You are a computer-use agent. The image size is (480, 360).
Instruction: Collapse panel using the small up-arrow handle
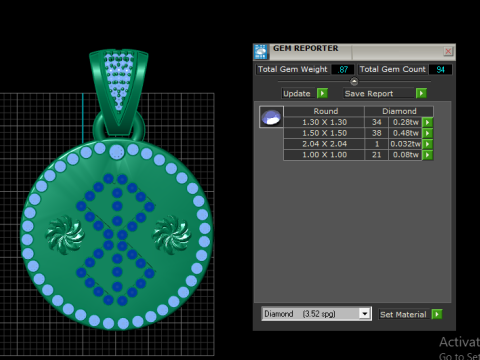click(354, 81)
